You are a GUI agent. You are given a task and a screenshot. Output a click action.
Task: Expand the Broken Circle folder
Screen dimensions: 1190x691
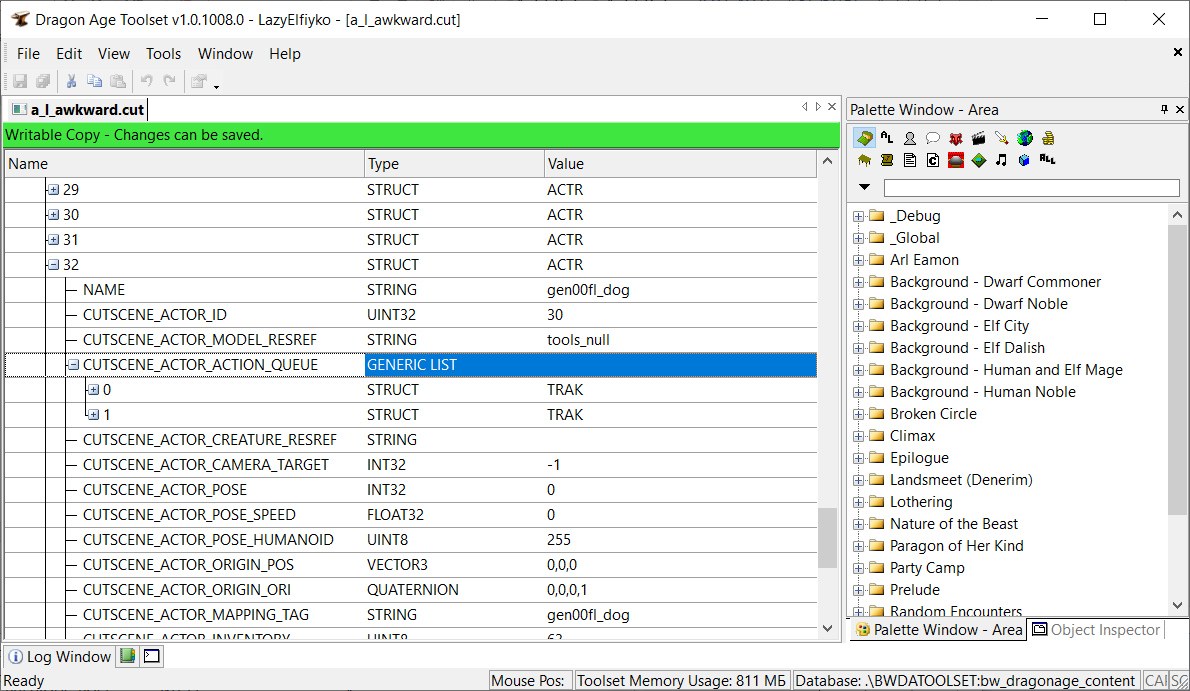tap(858, 415)
